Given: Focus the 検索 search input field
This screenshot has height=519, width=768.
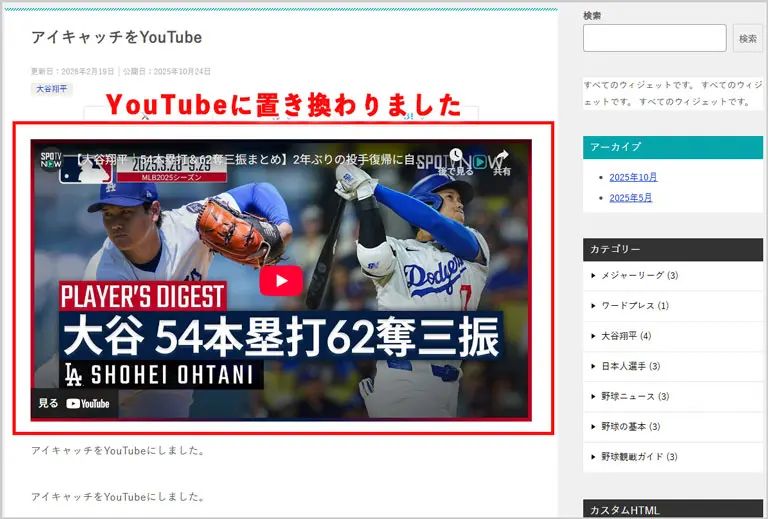Looking at the screenshot, I should coord(654,38).
